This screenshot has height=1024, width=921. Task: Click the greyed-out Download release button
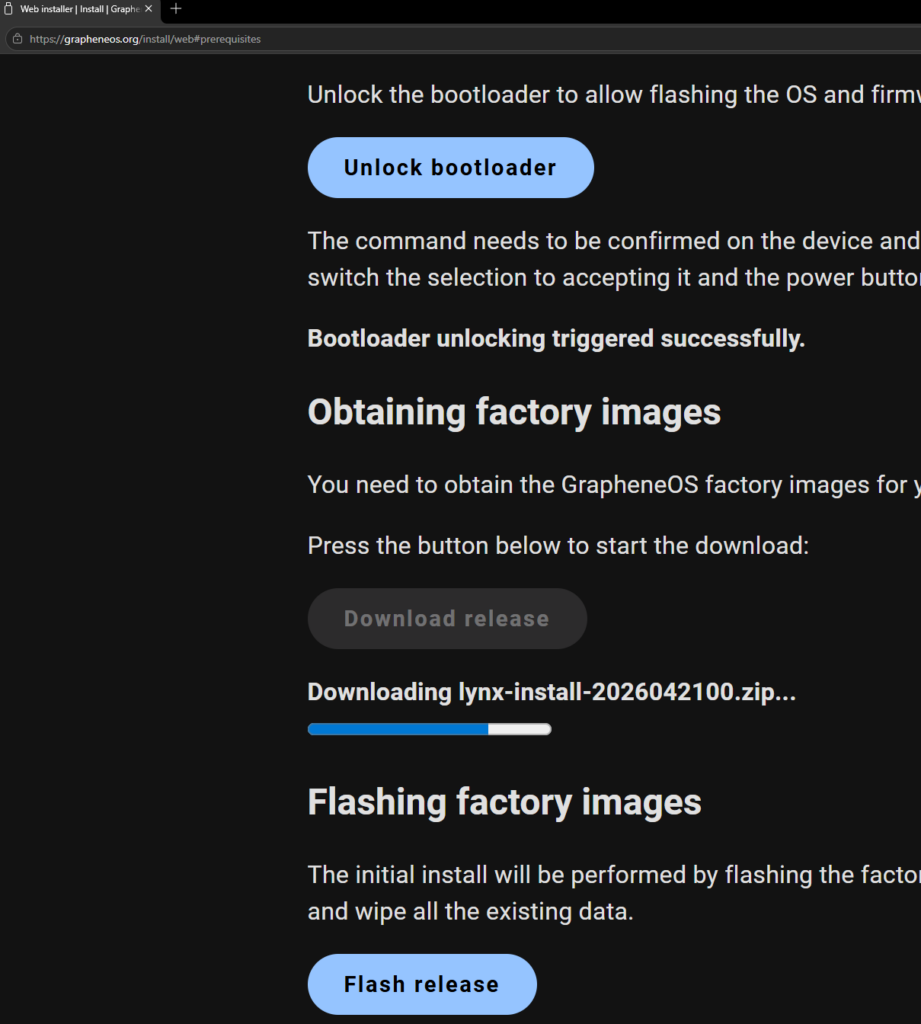(446, 619)
